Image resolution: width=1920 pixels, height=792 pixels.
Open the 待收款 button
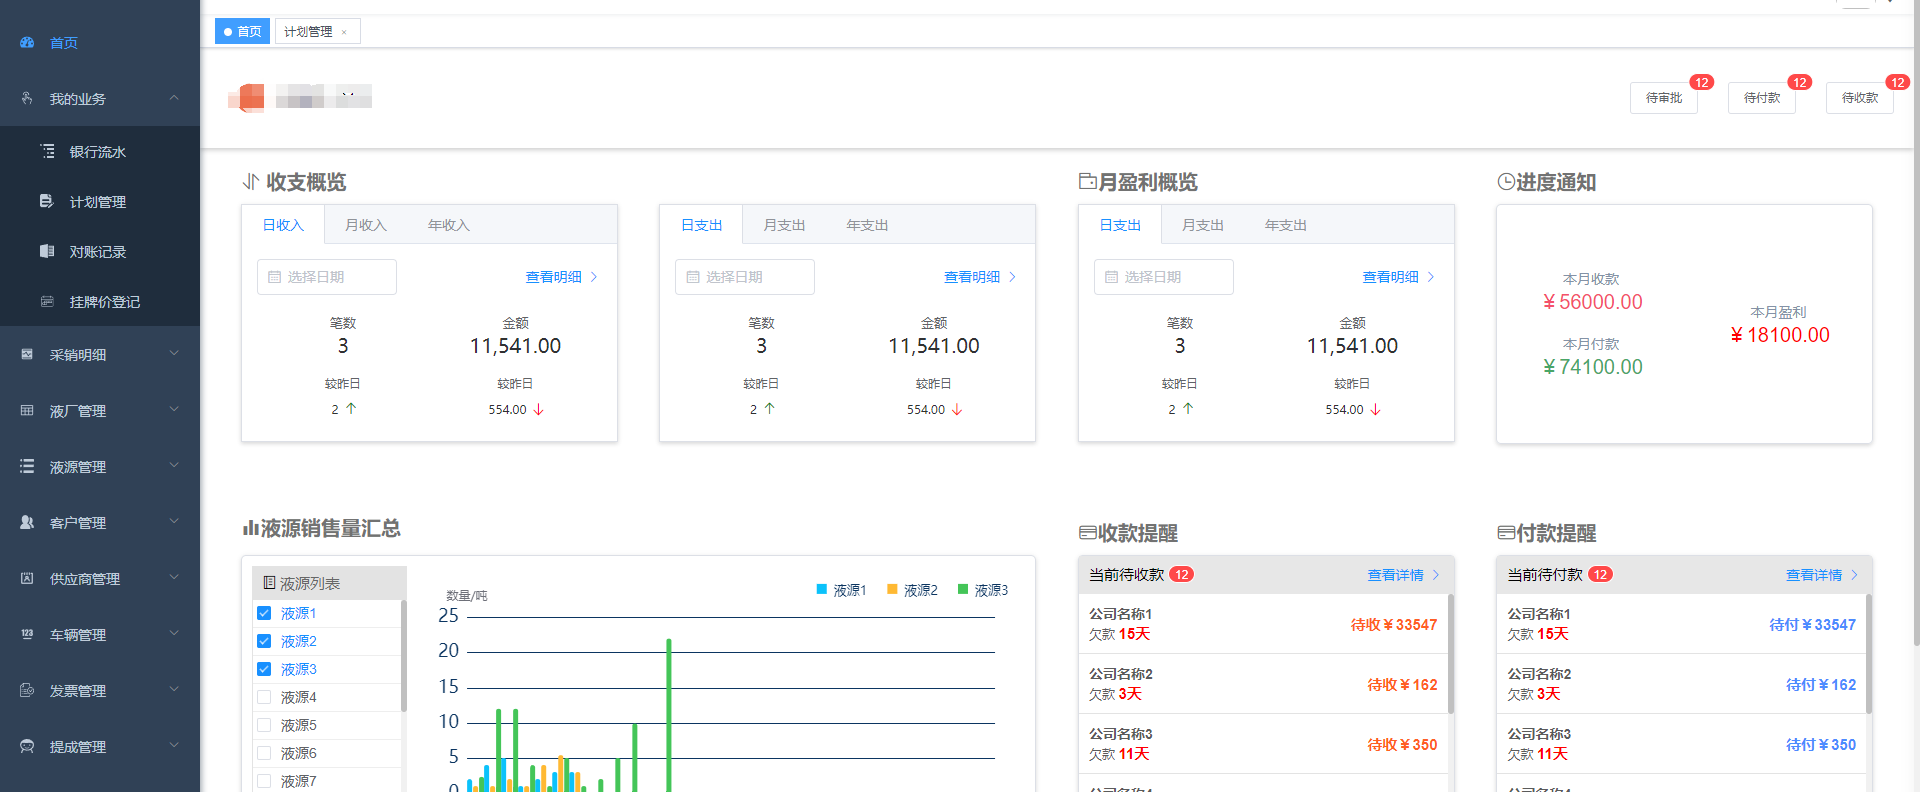point(1860,98)
